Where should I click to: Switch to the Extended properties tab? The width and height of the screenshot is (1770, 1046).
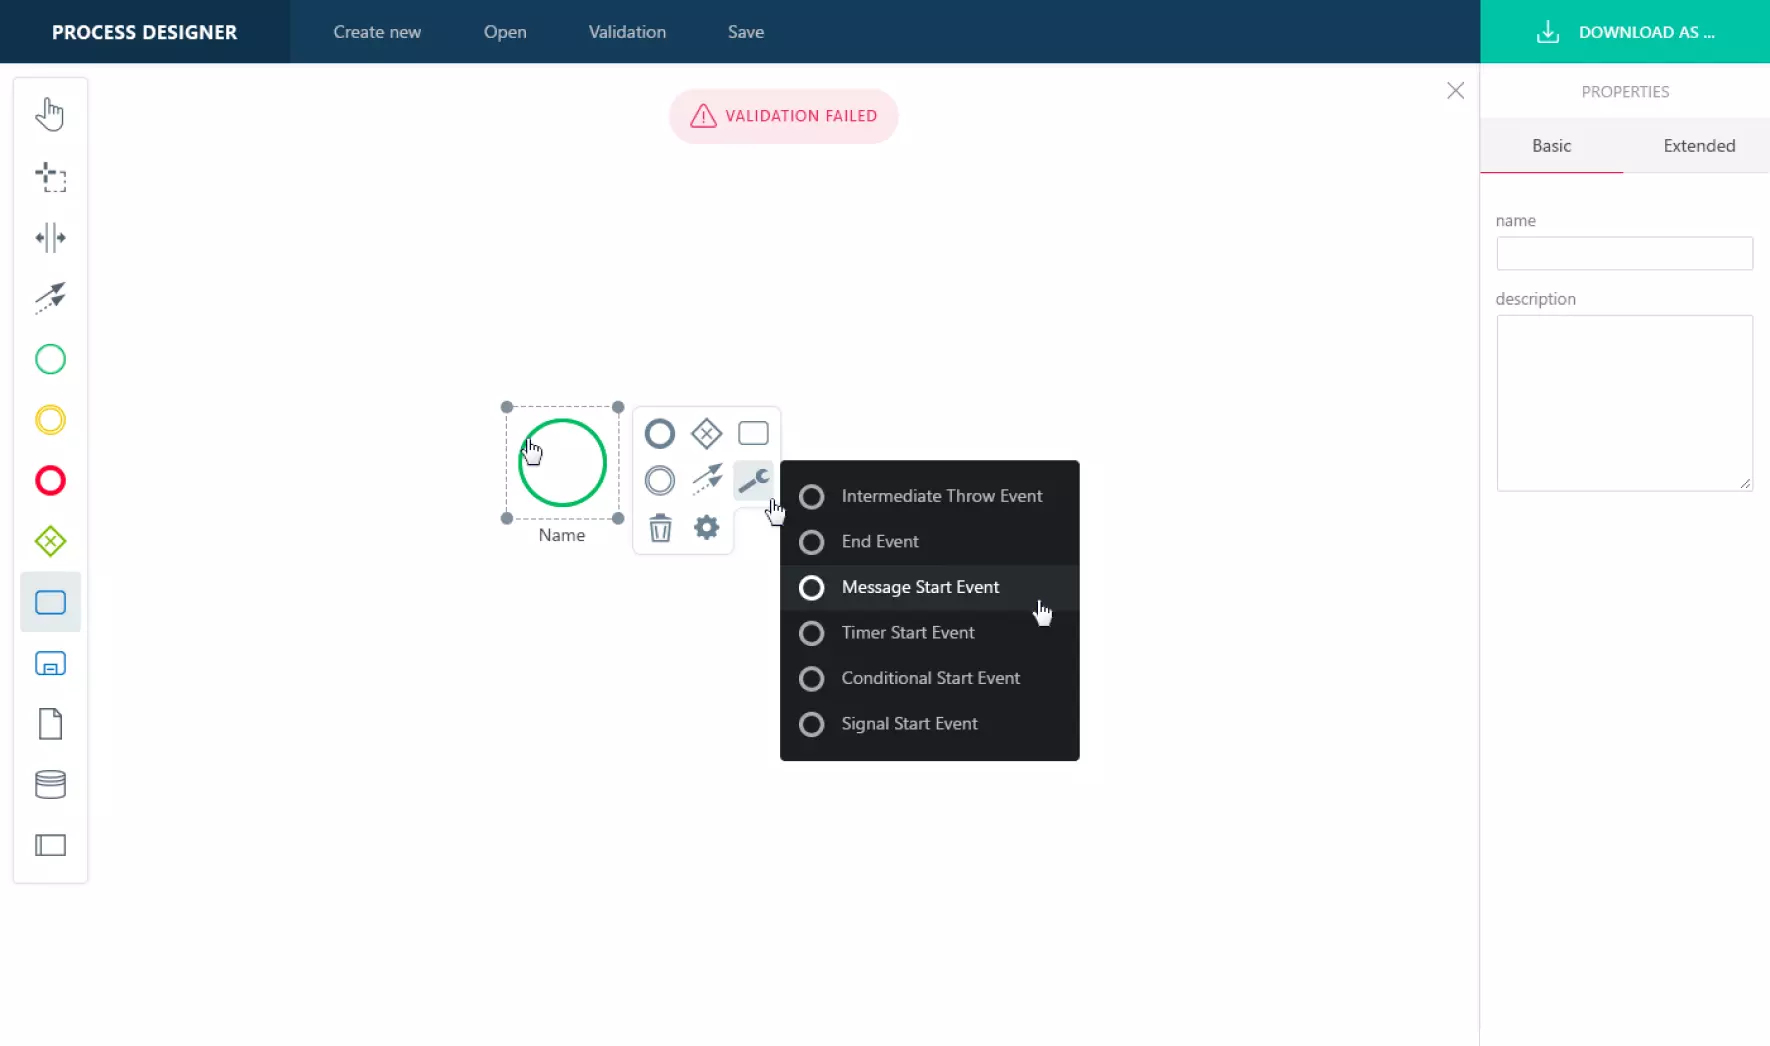pos(1699,146)
